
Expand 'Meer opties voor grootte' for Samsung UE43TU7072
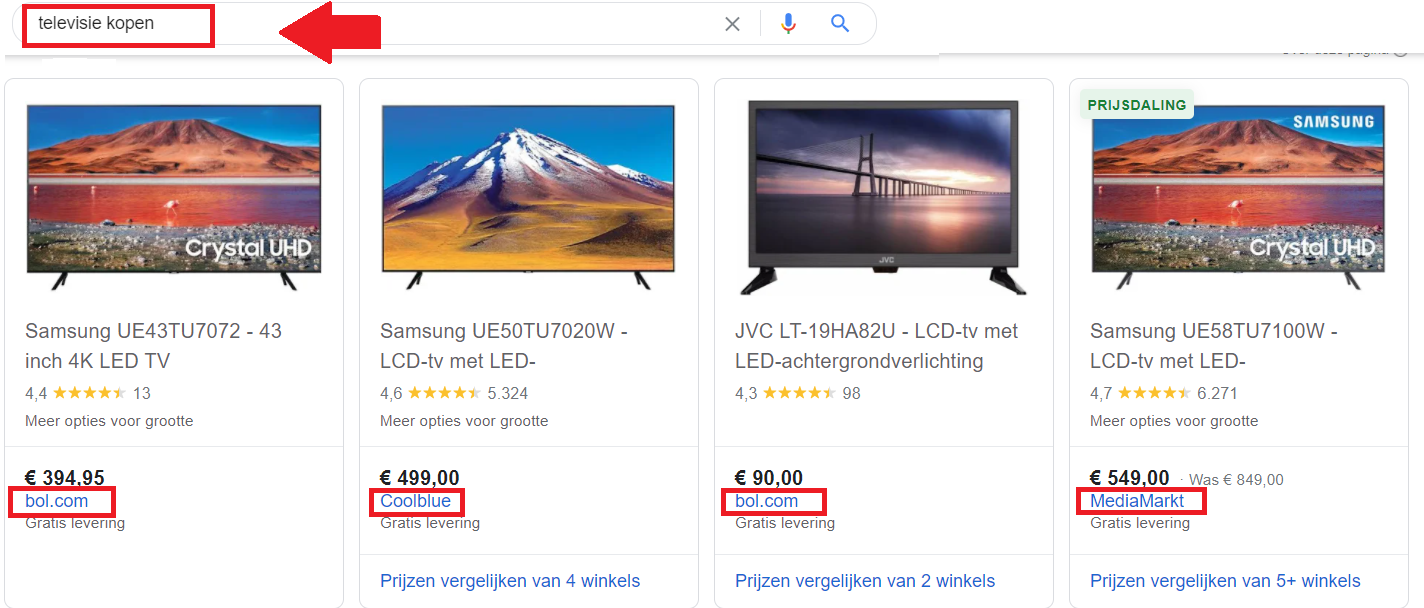(x=108, y=421)
